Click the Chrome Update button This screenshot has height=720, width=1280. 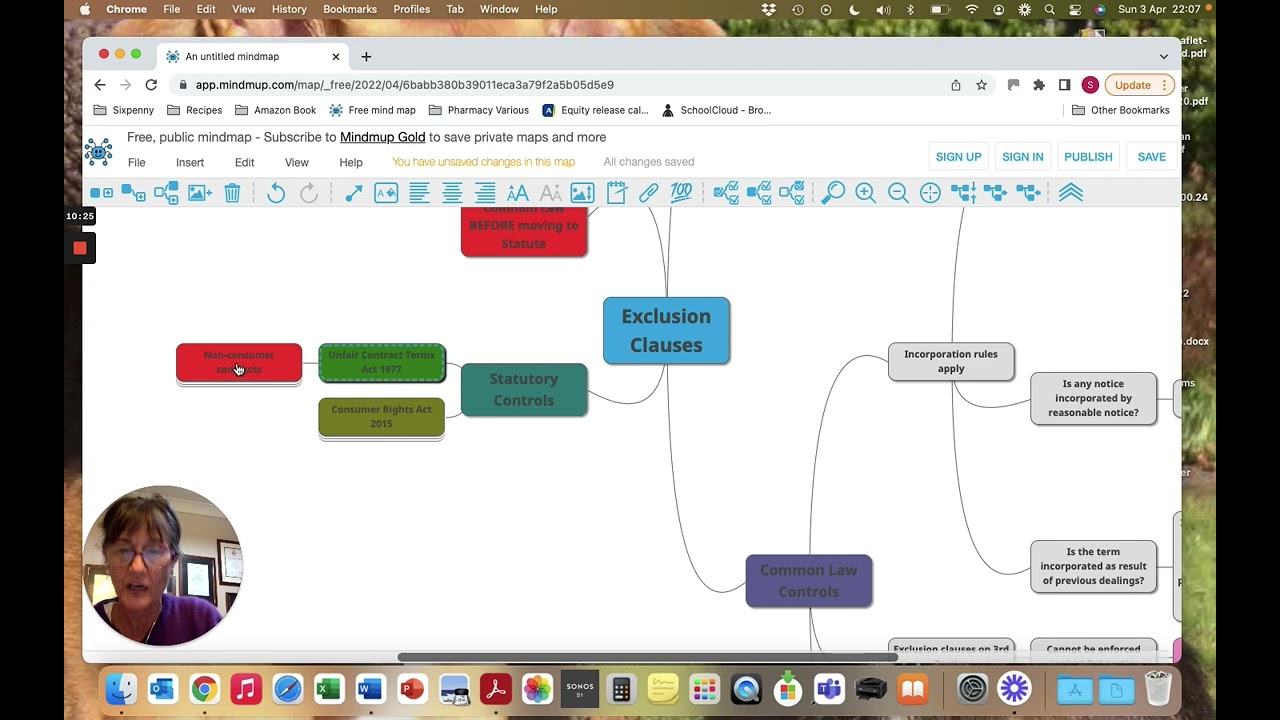1138,85
